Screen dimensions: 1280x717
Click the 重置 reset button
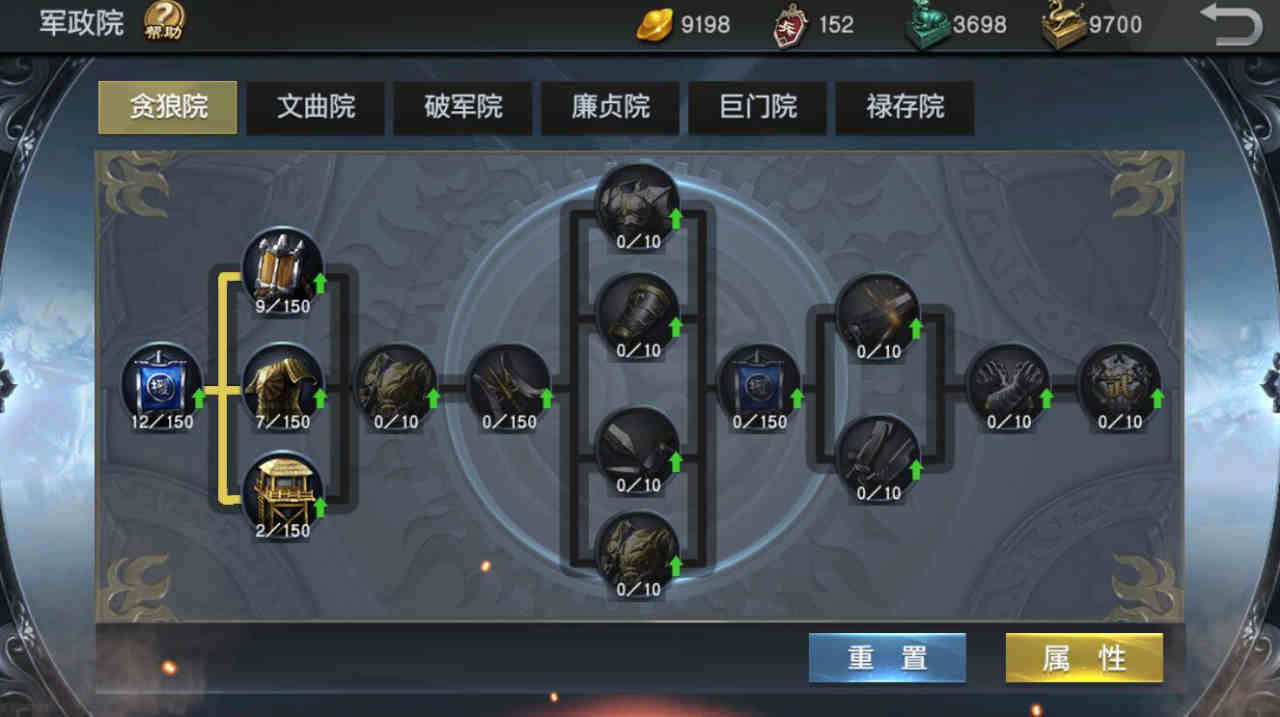[887, 658]
